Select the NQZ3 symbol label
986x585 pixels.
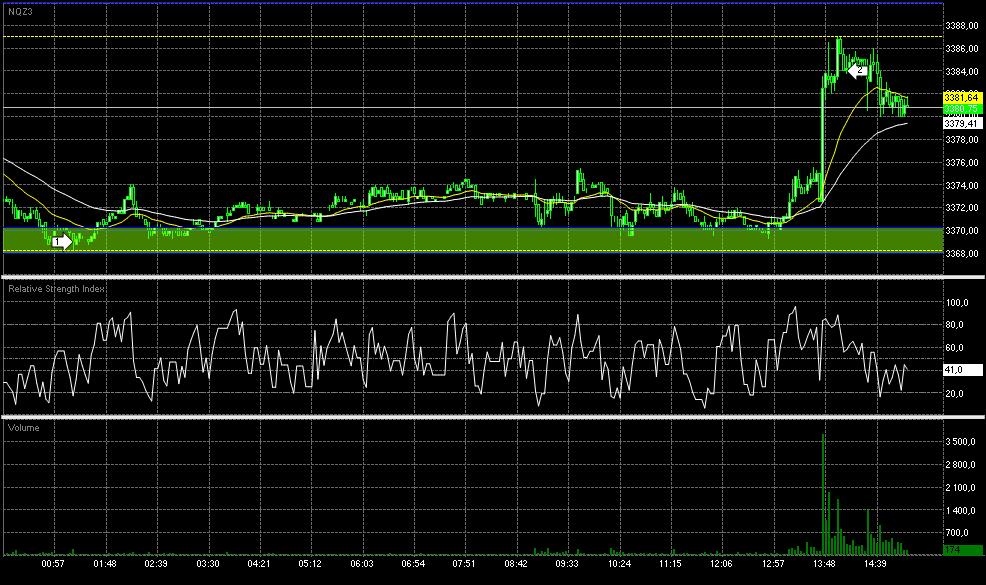point(21,12)
